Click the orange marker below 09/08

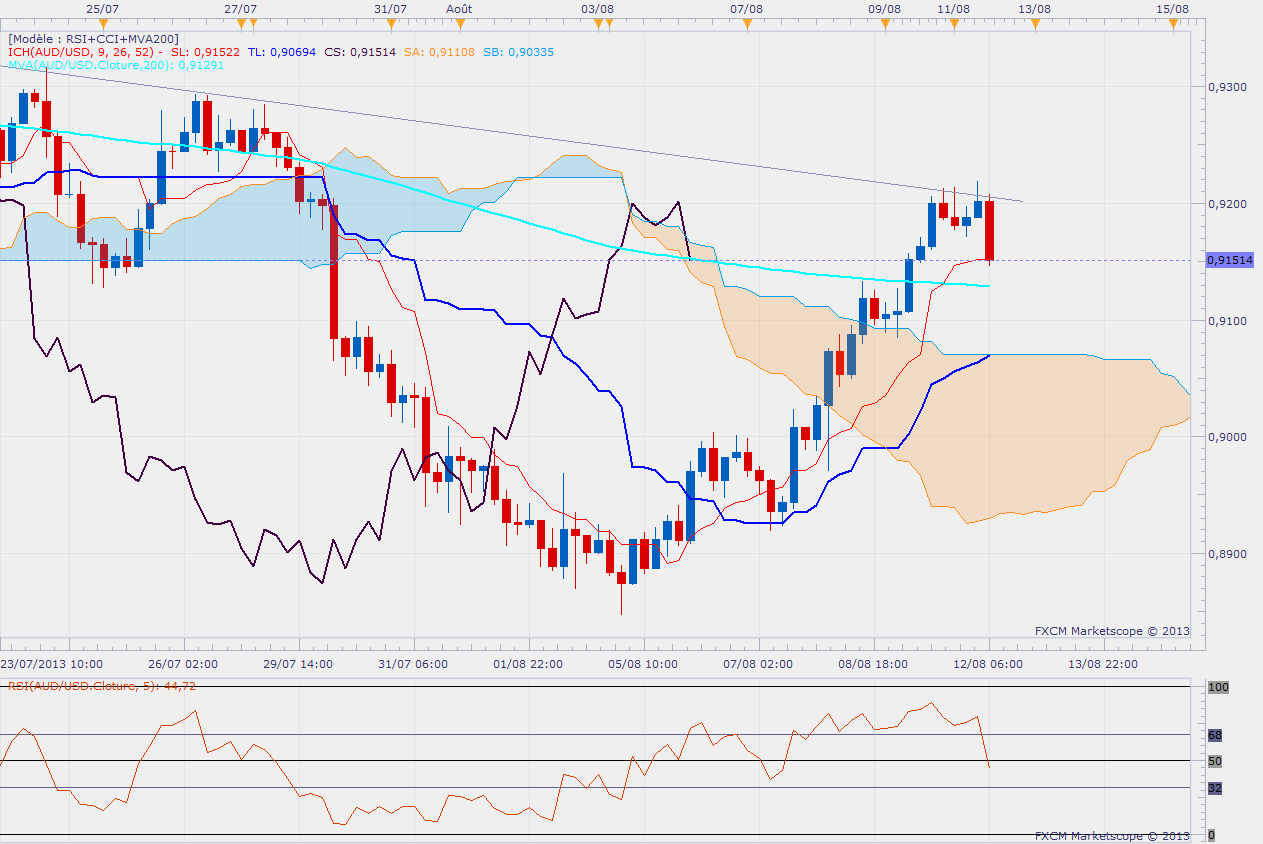(x=884, y=24)
